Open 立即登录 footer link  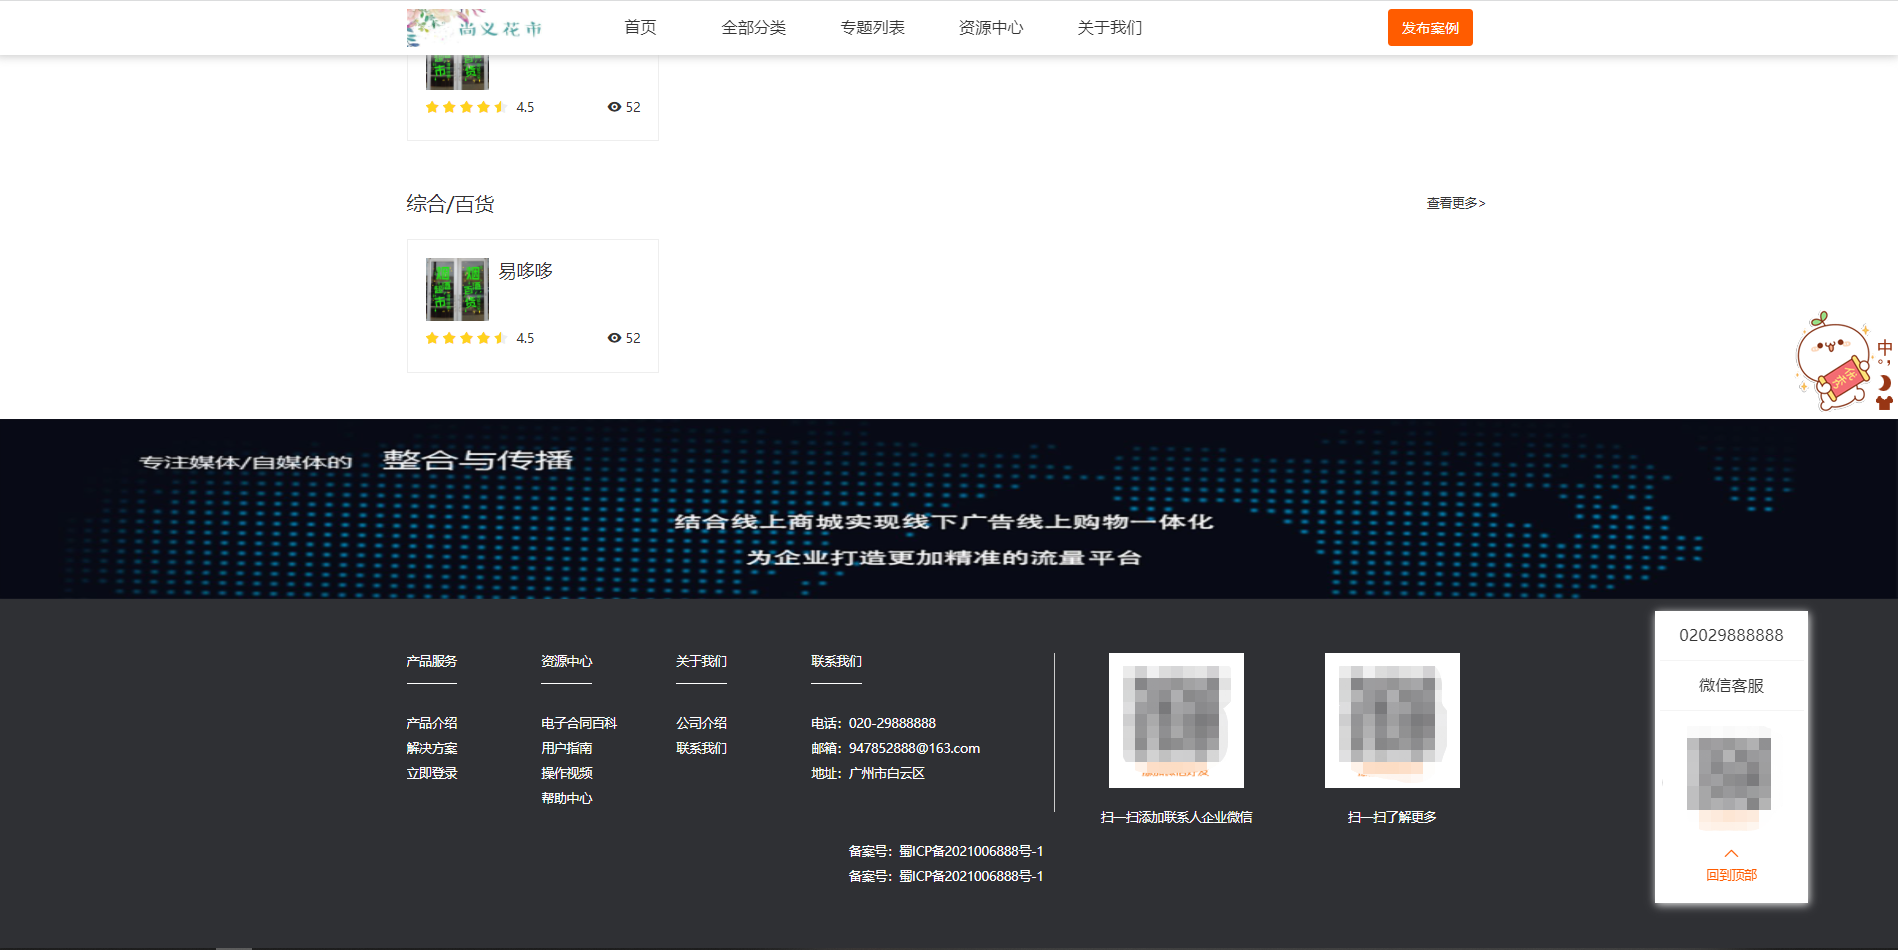click(x=432, y=773)
